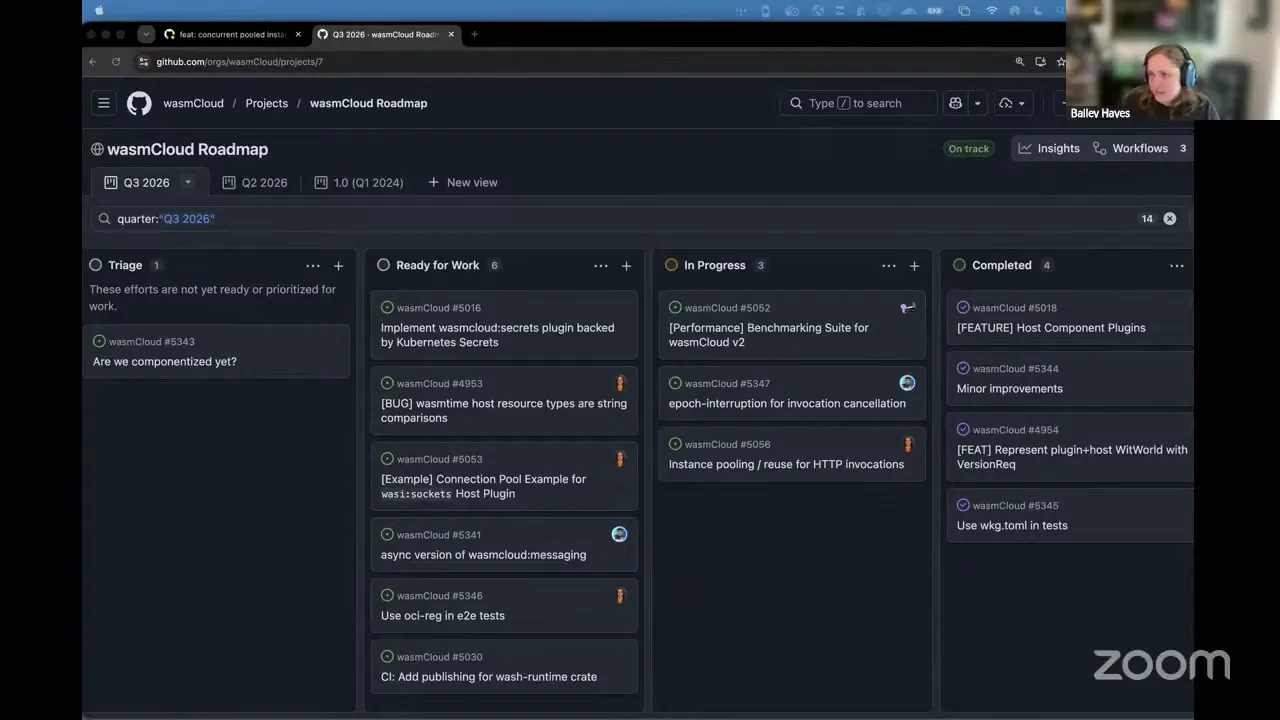1280x720 pixels.
Task: Click the Wi-Fi icon in the menu bar
Action: tap(991, 10)
